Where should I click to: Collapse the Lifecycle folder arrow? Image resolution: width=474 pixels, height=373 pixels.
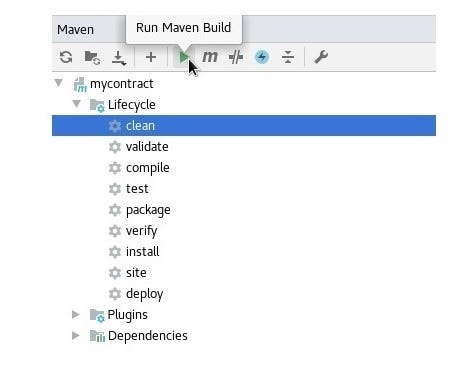pyautogui.click(x=76, y=104)
